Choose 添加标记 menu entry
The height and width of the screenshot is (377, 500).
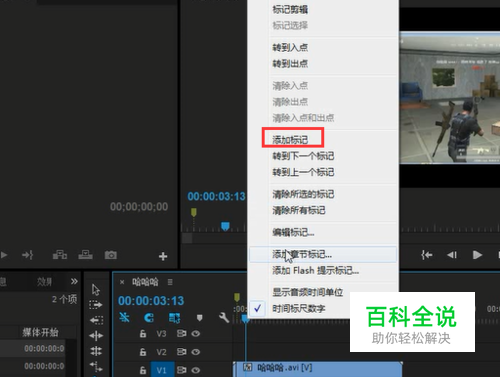290,140
